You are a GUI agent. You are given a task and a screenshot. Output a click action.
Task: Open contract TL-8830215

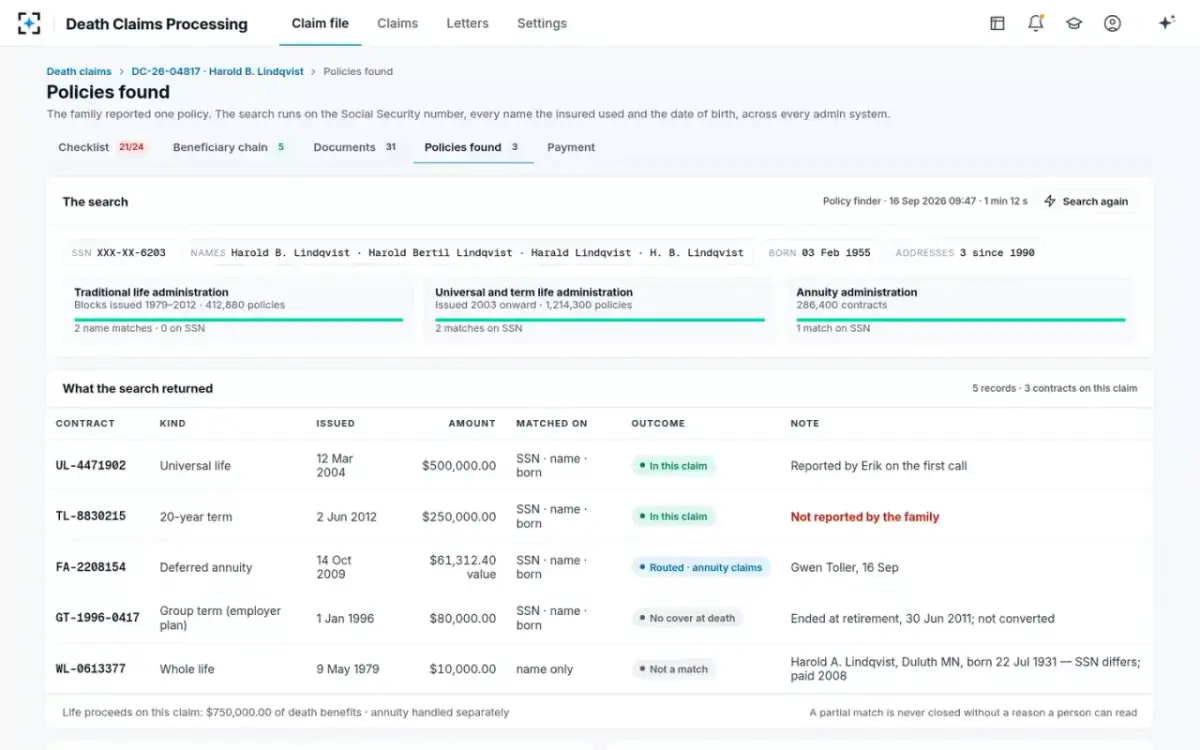point(91,517)
